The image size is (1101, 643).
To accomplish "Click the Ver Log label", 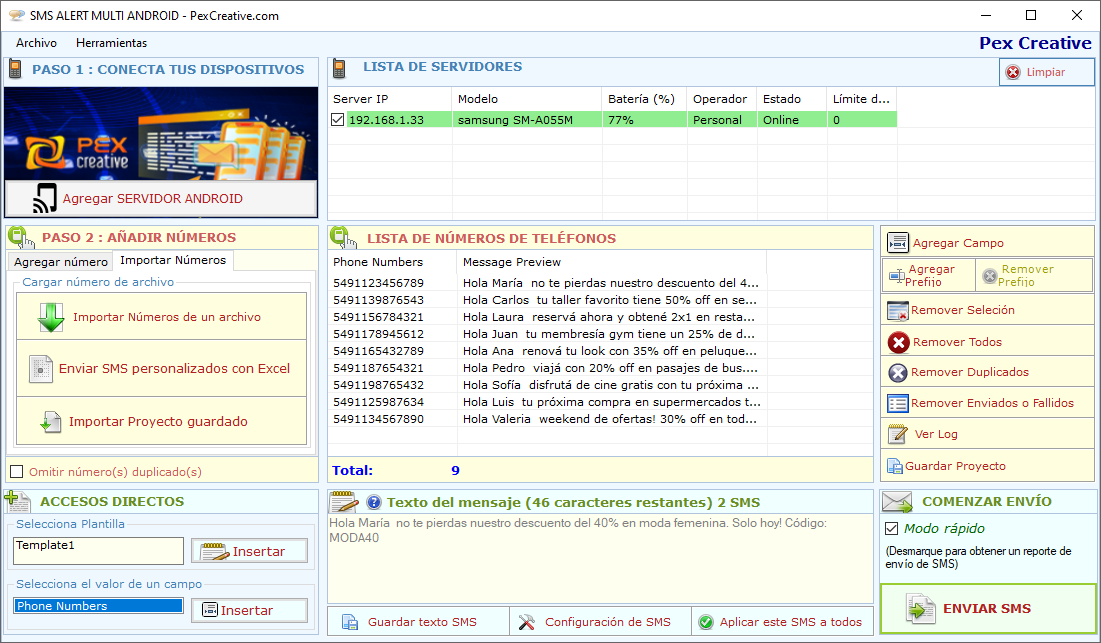I will pos(936,434).
